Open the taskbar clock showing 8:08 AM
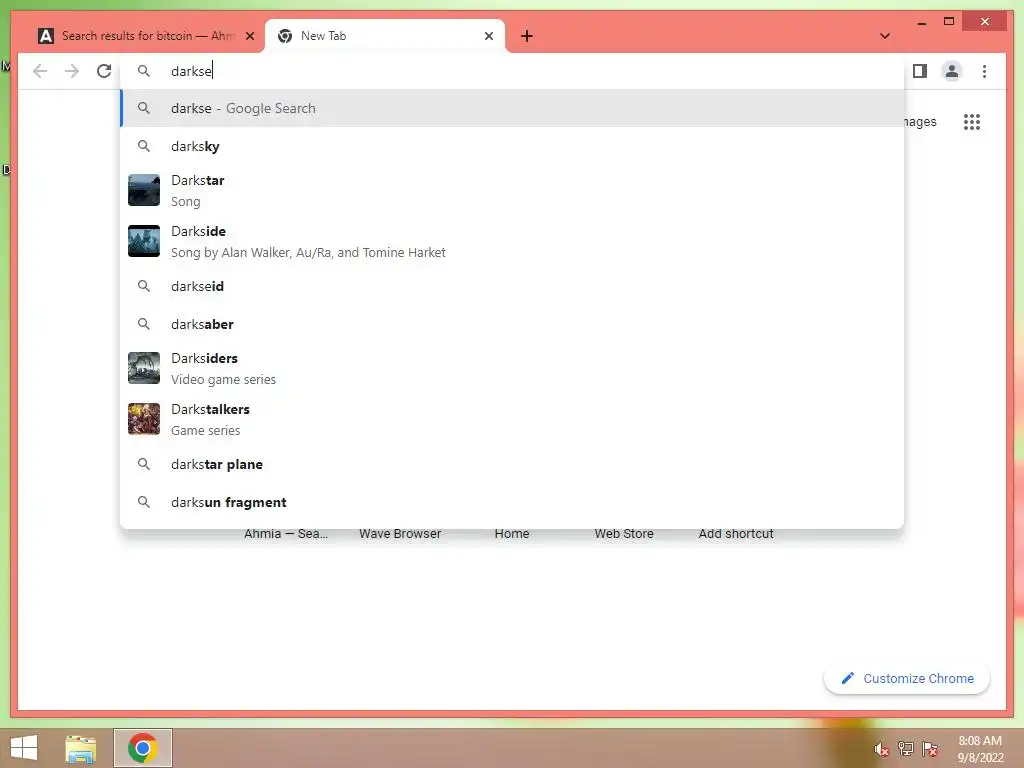 [x=980, y=749]
